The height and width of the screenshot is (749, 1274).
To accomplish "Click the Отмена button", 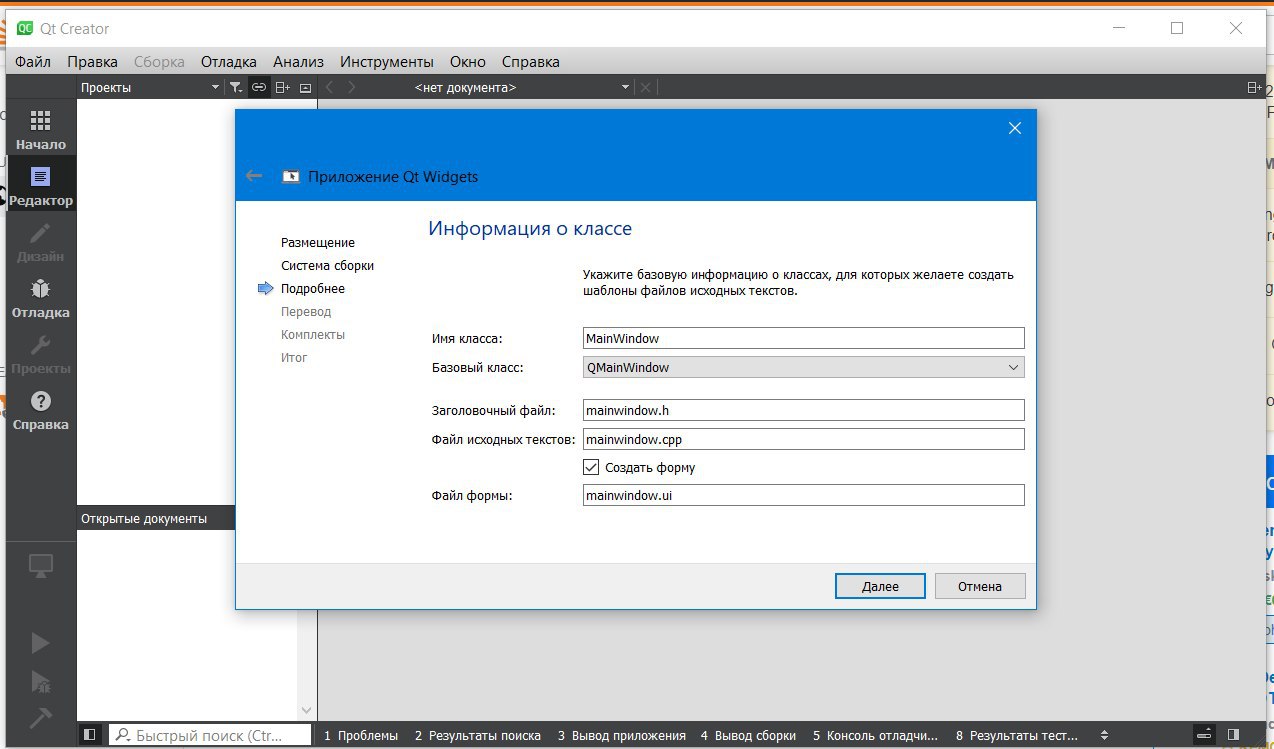I will [980, 586].
